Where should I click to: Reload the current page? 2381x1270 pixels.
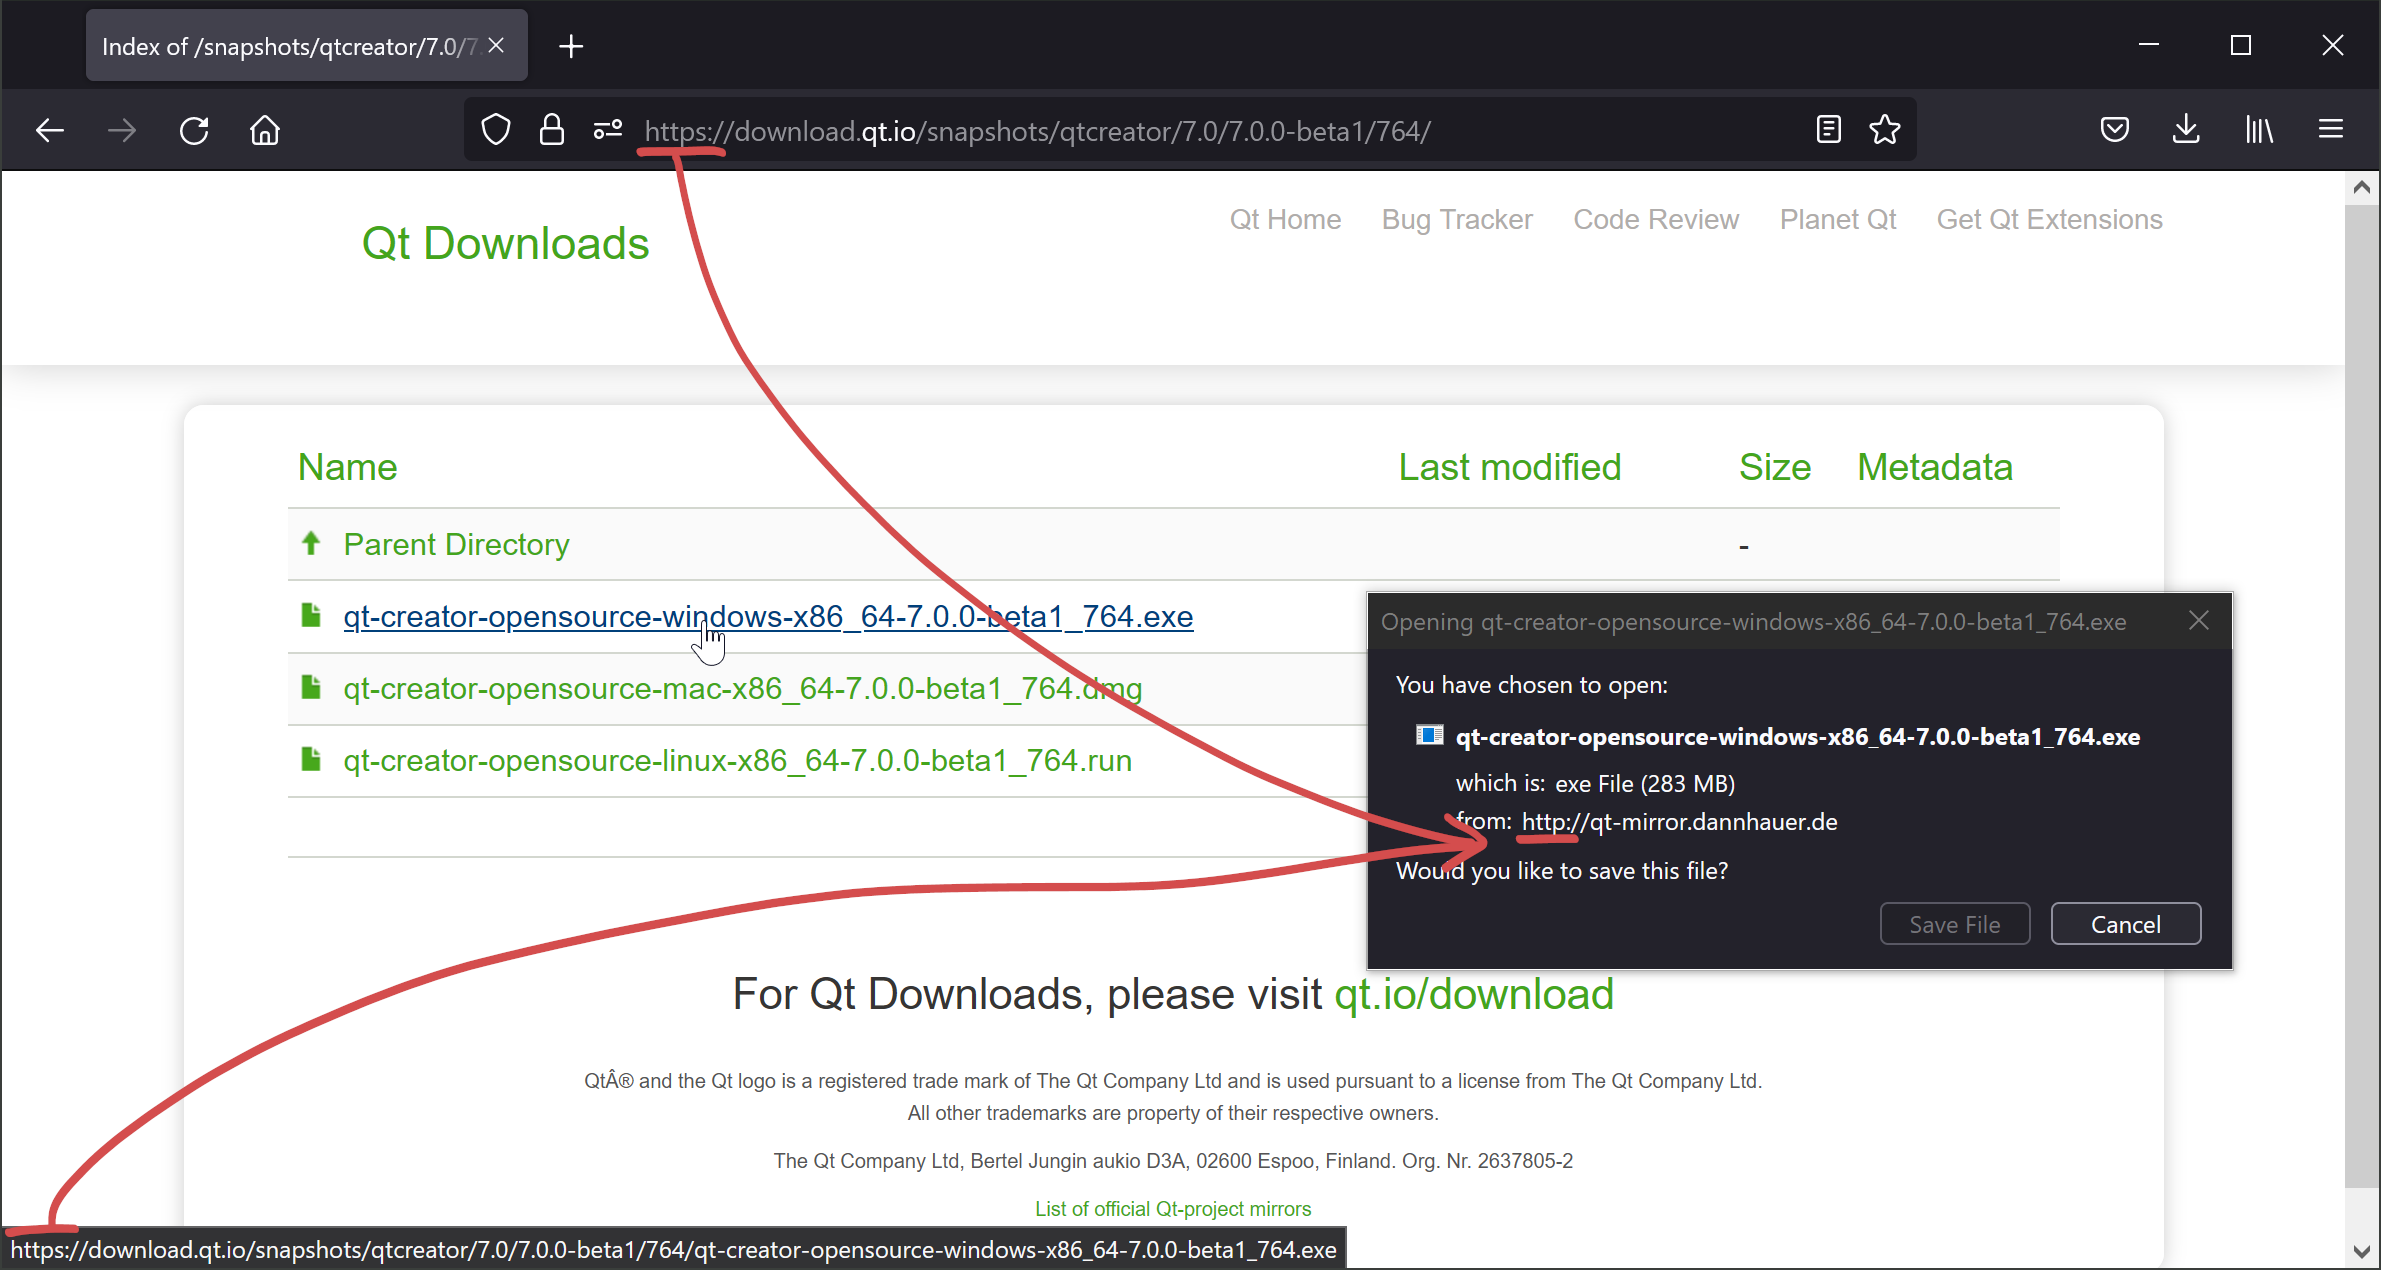[194, 130]
